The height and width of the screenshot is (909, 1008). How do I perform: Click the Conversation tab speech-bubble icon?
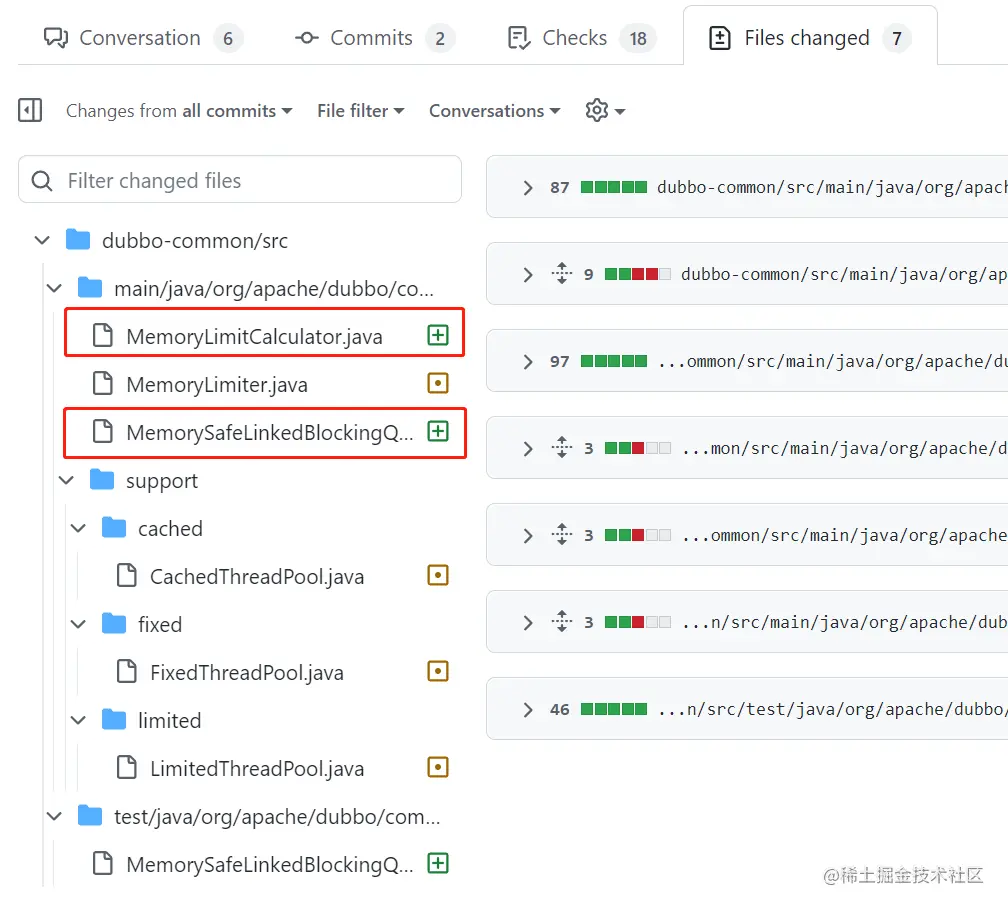(x=56, y=38)
